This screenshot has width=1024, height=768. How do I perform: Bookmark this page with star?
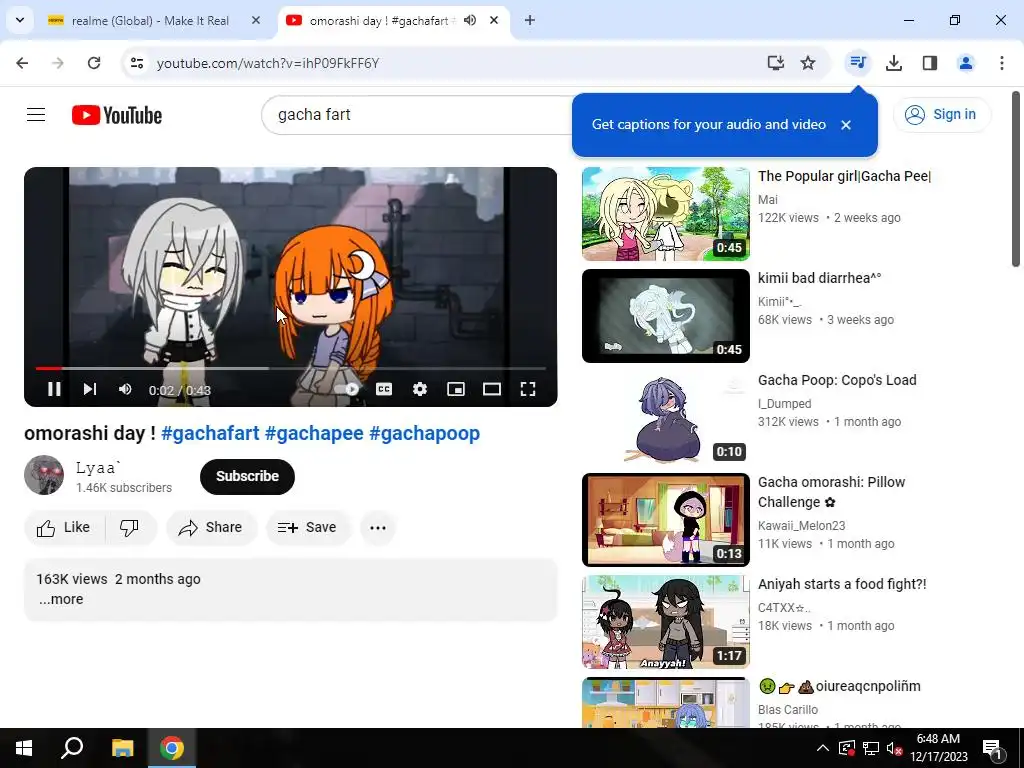click(x=808, y=63)
